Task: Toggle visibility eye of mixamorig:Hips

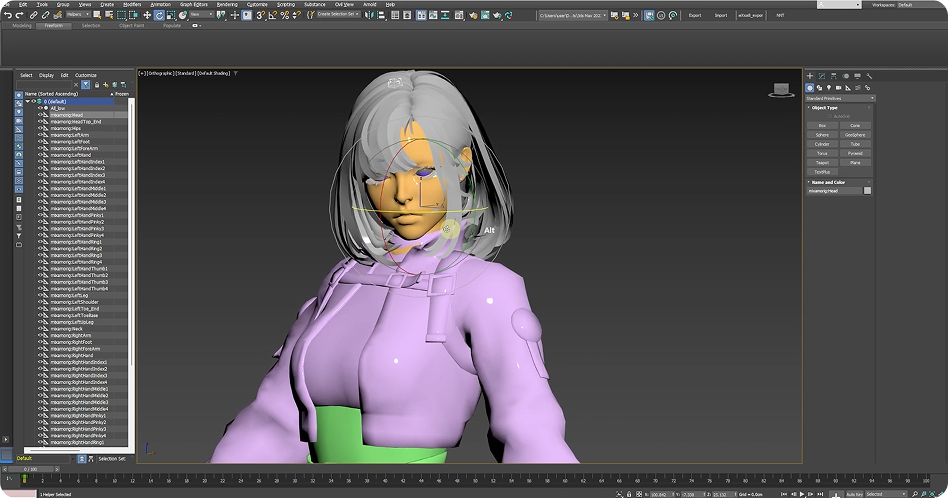Action: pos(41,128)
